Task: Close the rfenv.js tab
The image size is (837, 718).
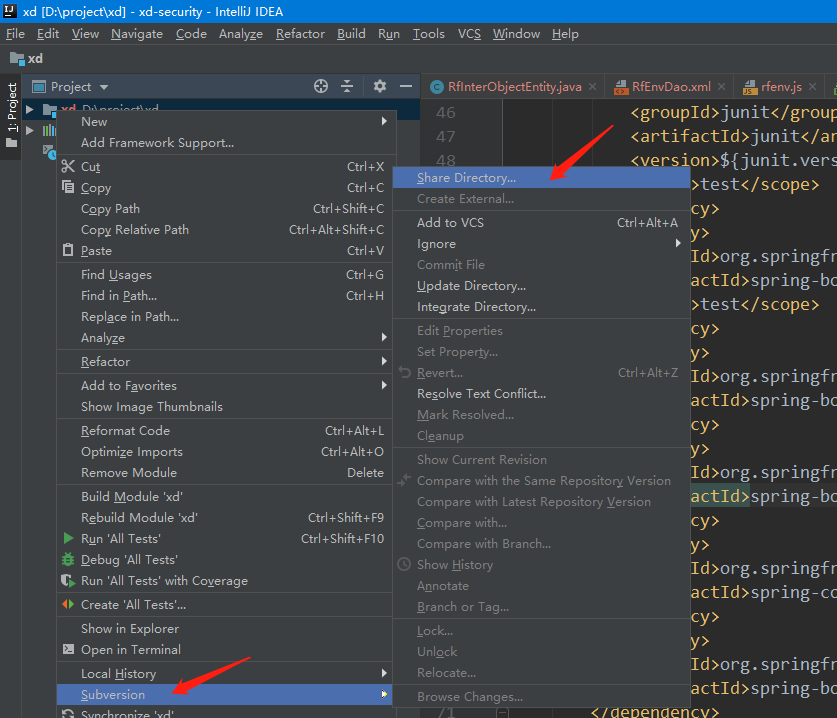Action: (x=812, y=86)
